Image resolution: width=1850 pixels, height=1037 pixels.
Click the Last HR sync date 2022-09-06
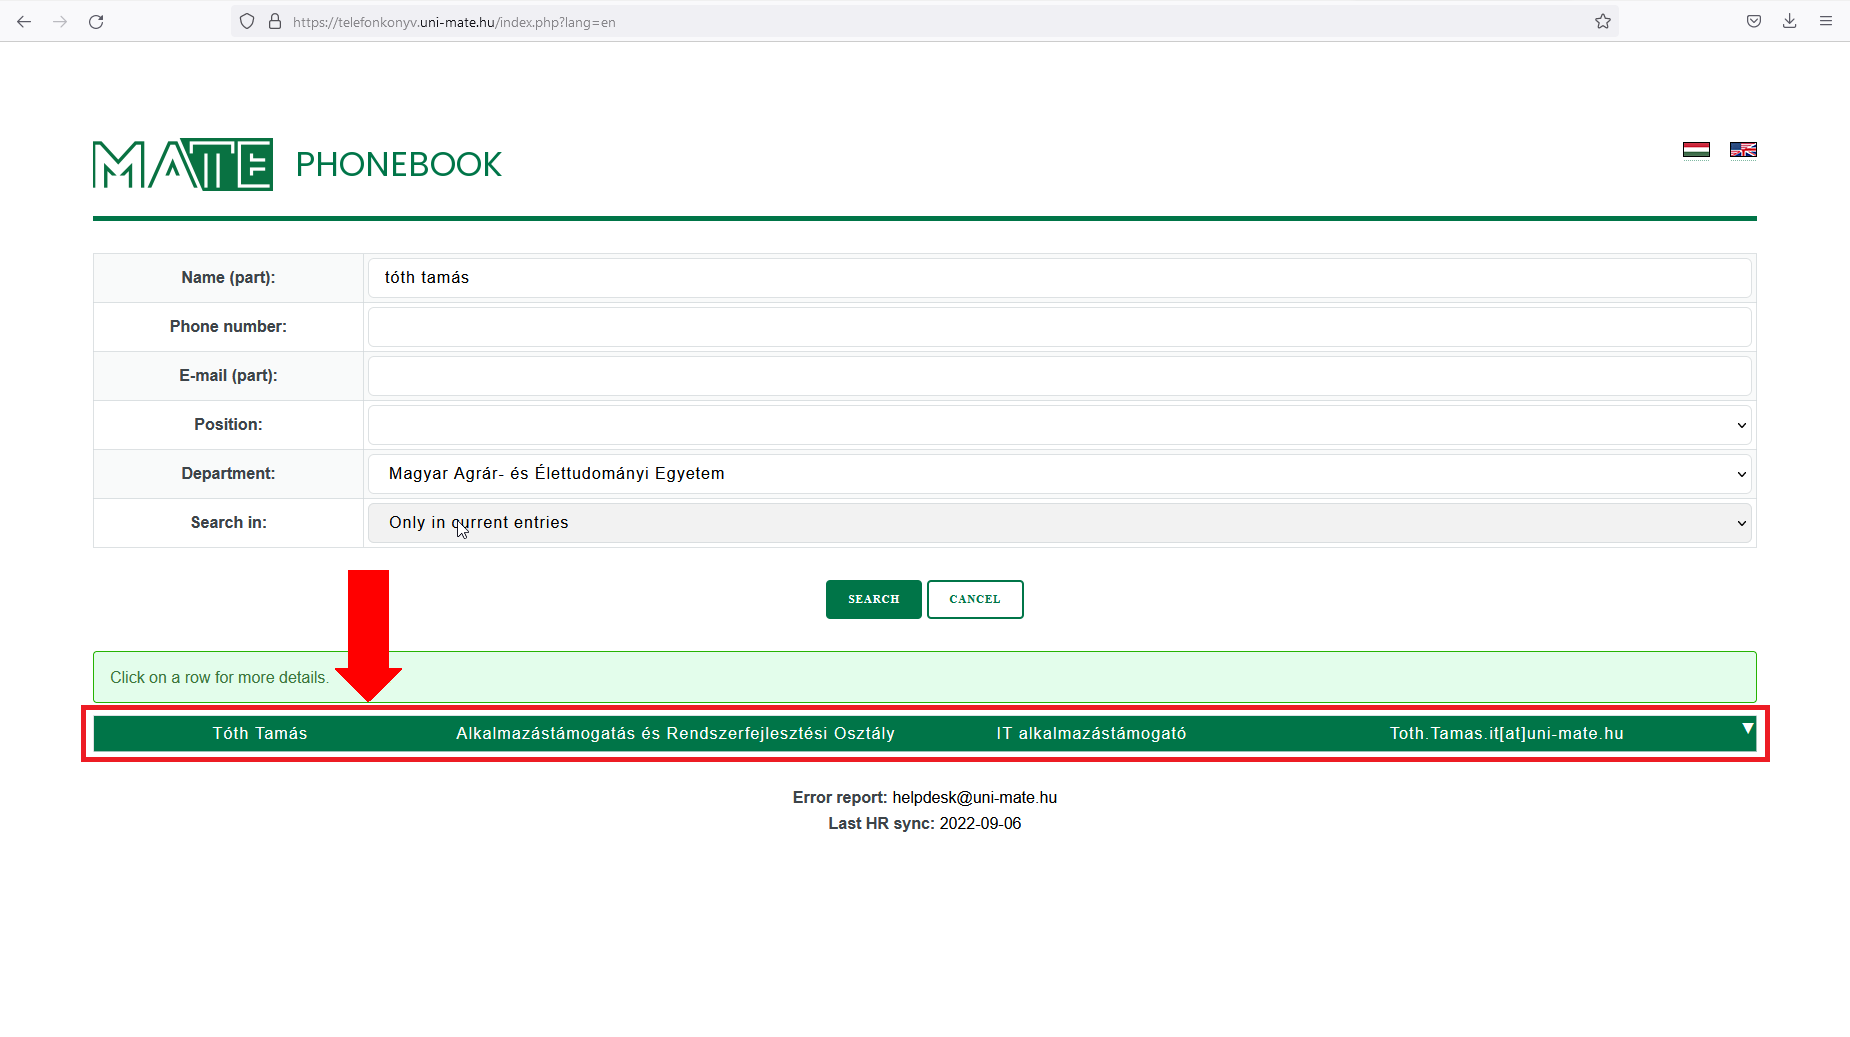[x=980, y=823]
